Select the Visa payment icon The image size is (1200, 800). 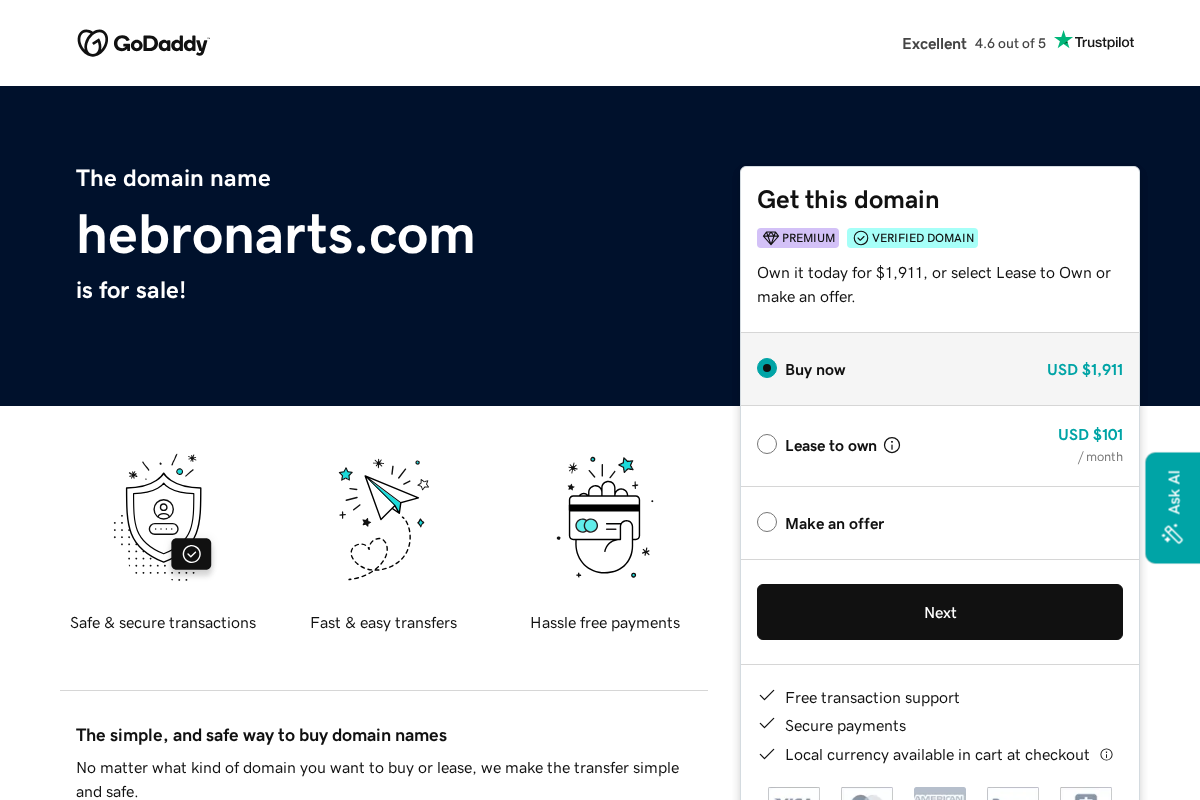793,793
